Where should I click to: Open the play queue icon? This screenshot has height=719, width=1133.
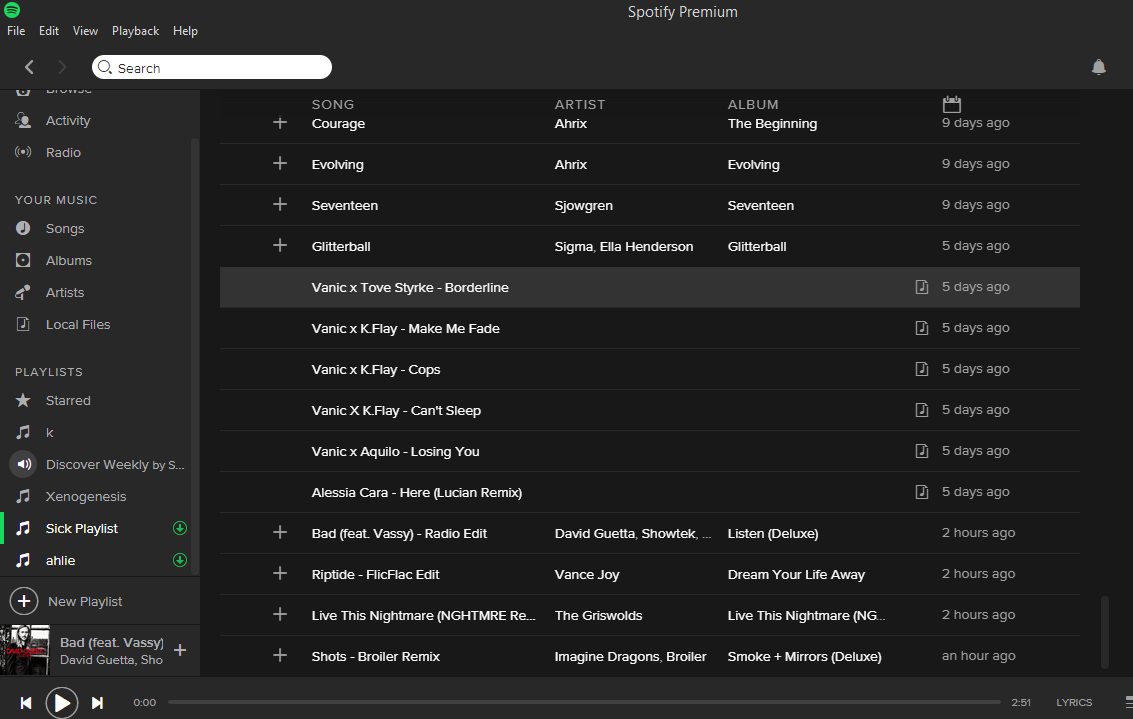click(x=1129, y=702)
